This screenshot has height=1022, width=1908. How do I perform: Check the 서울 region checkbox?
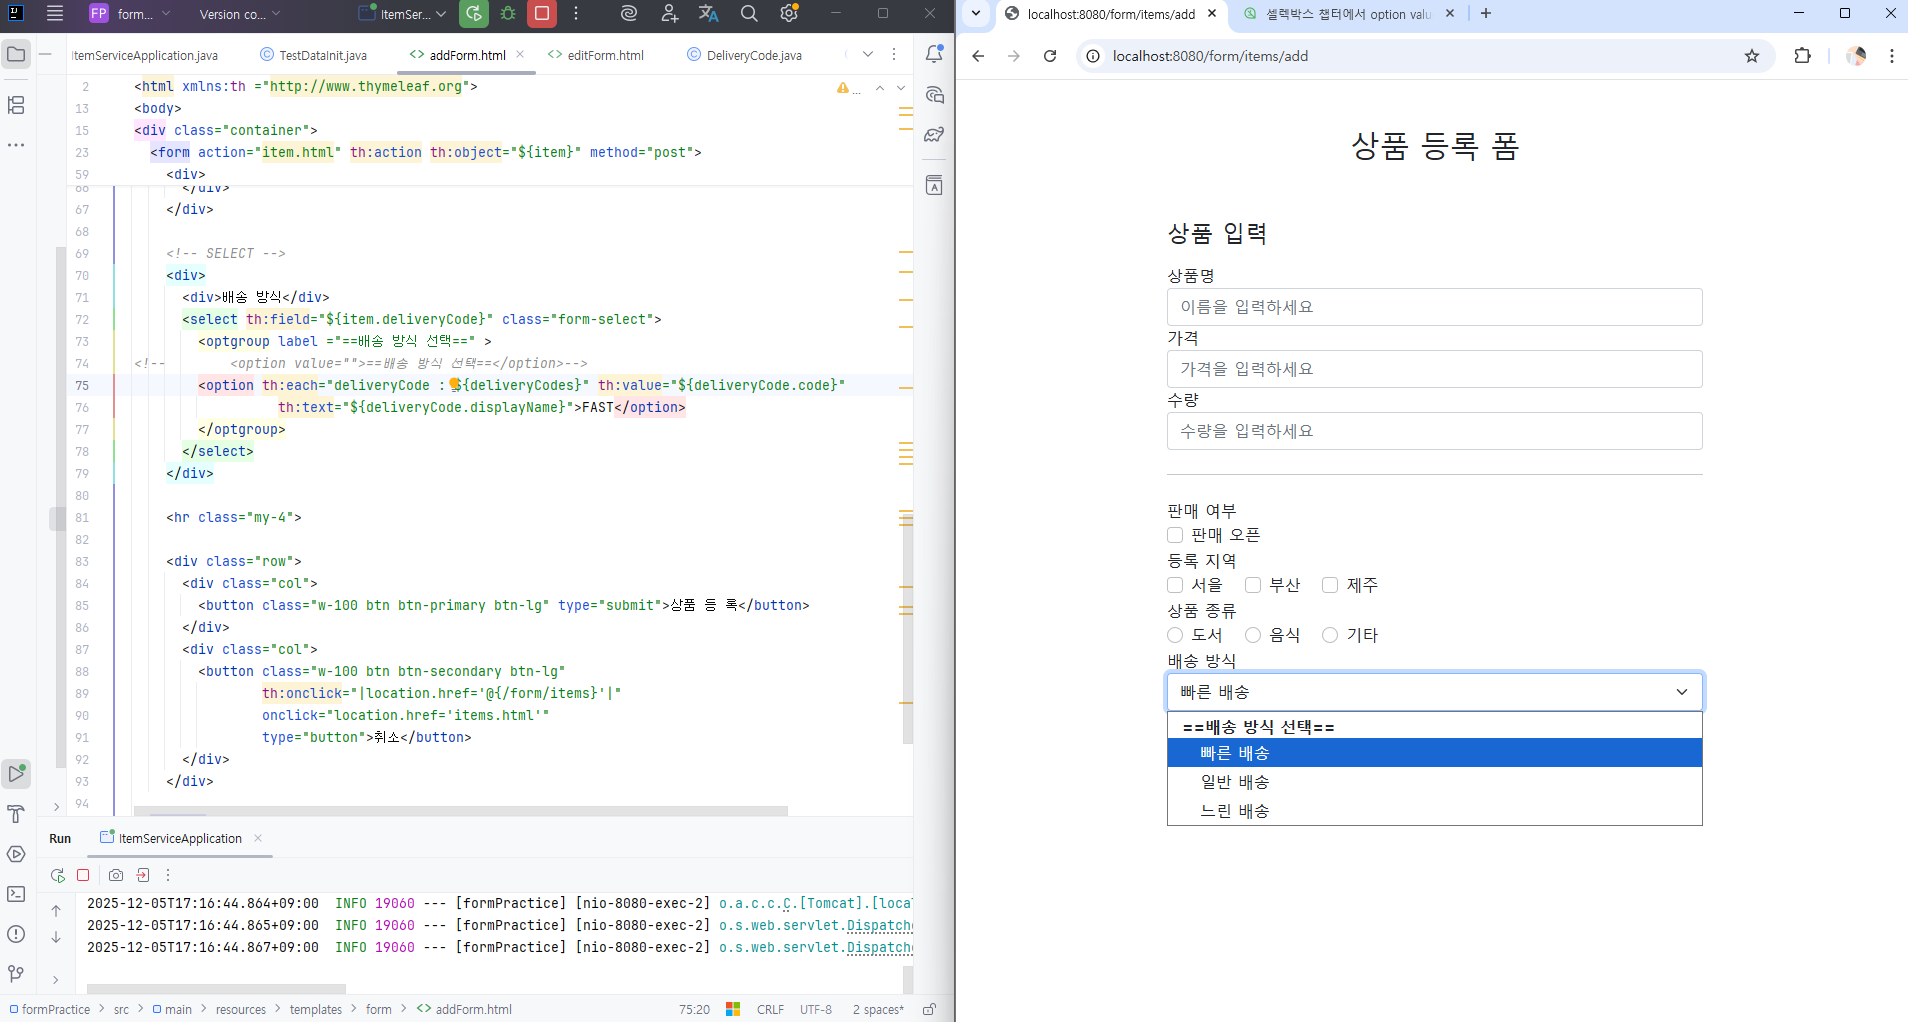click(x=1175, y=585)
